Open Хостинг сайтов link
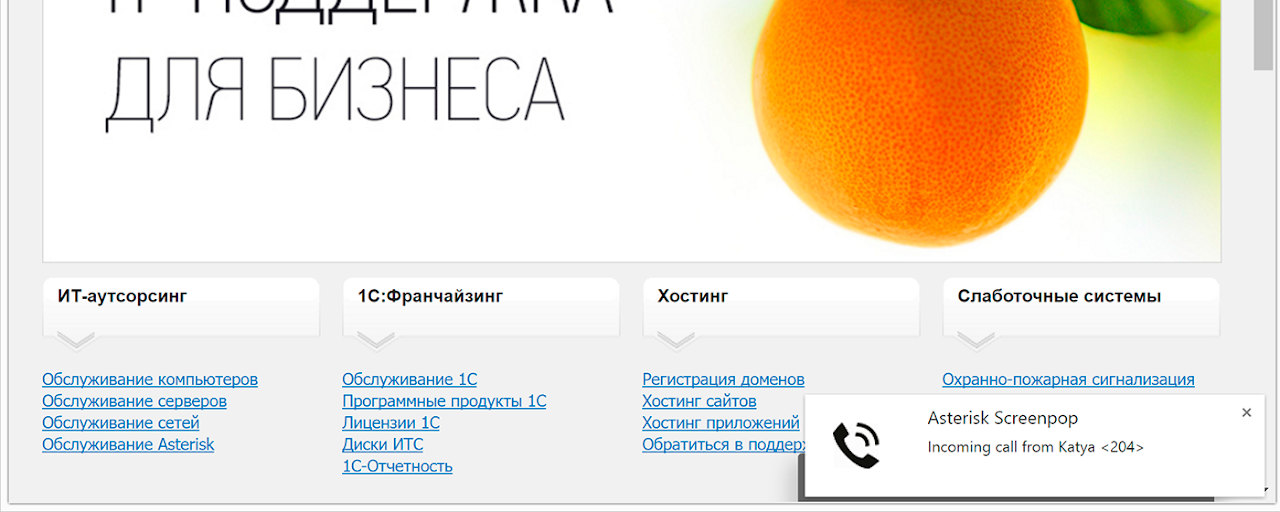The image size is (1280, 512). tap(699, 402)
